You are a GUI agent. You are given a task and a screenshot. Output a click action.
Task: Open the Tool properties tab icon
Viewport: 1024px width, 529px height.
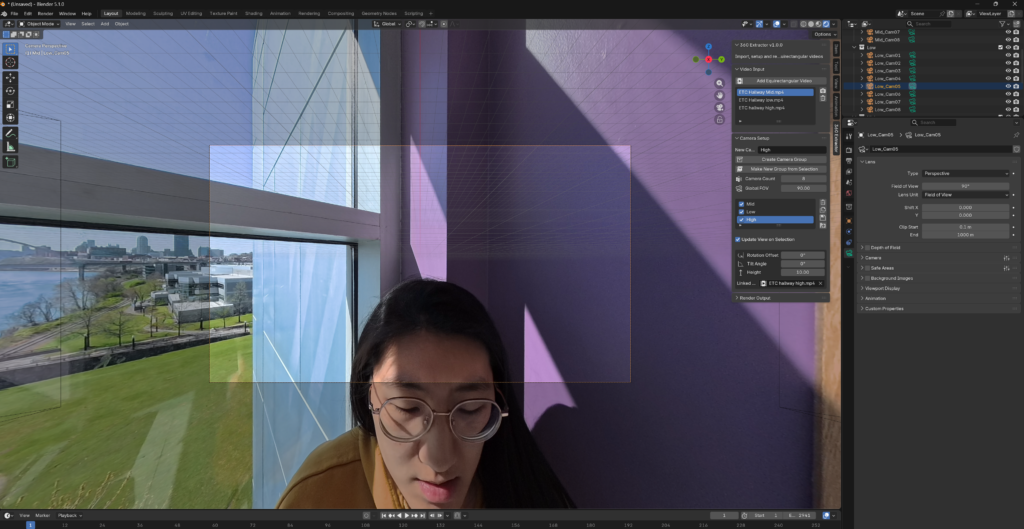click(x=848, y=136)
